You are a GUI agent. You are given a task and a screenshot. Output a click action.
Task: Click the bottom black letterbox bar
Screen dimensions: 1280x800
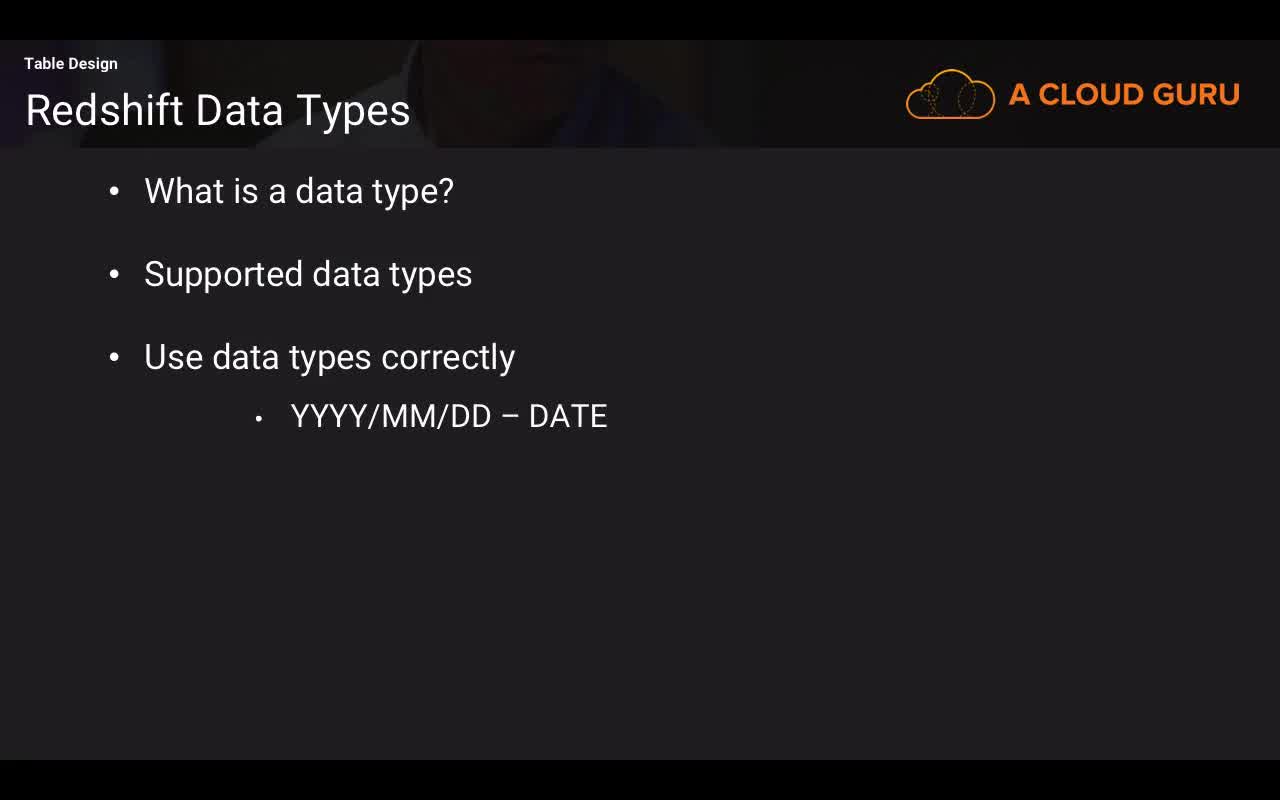coord(640,780)
